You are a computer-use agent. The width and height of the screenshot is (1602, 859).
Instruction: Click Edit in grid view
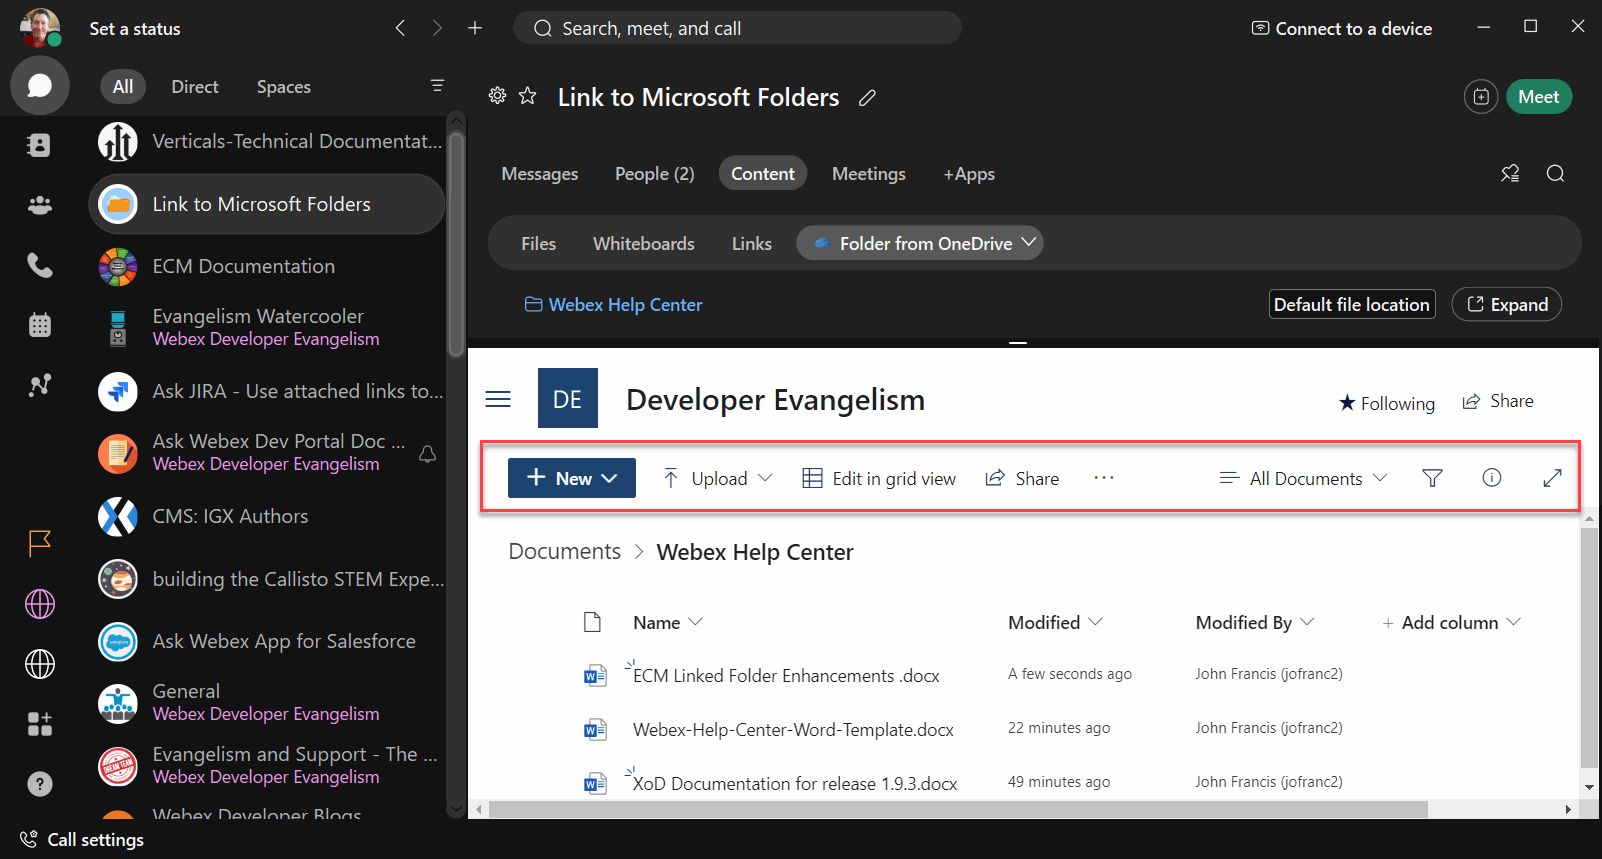[x=879, y=478]
